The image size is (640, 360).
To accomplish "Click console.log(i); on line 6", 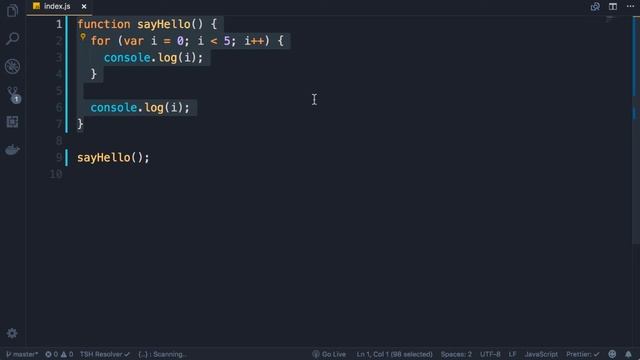I will [x=140, y=108].
